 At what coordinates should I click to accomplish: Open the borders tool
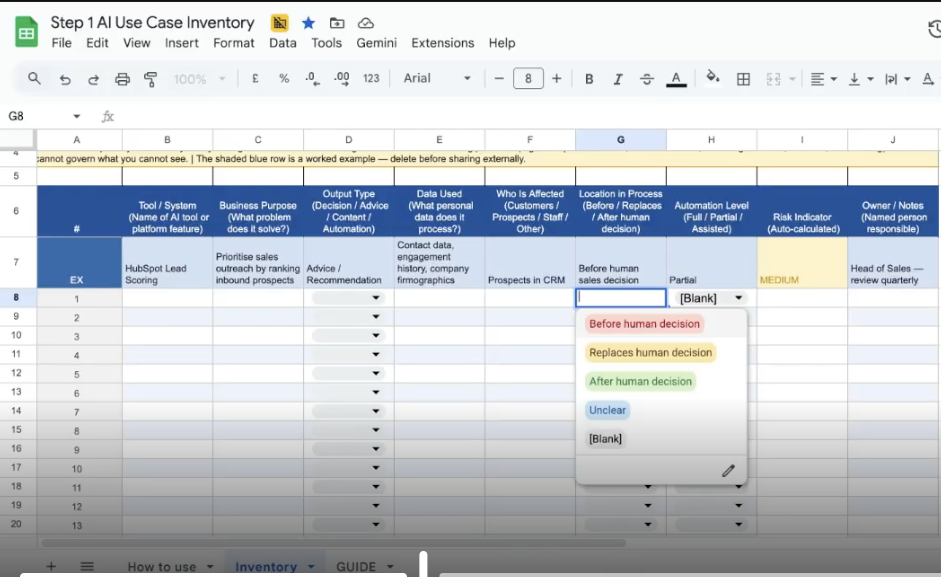(743, 79)
